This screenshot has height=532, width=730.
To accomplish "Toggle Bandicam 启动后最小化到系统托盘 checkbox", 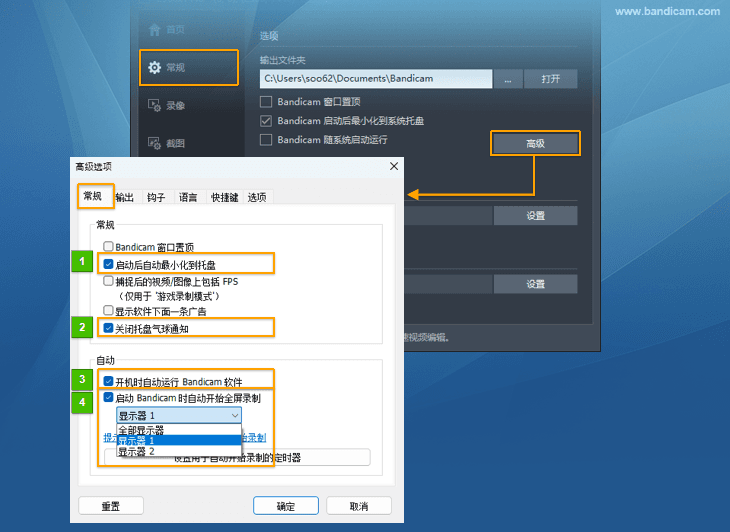I will (266, 121).
